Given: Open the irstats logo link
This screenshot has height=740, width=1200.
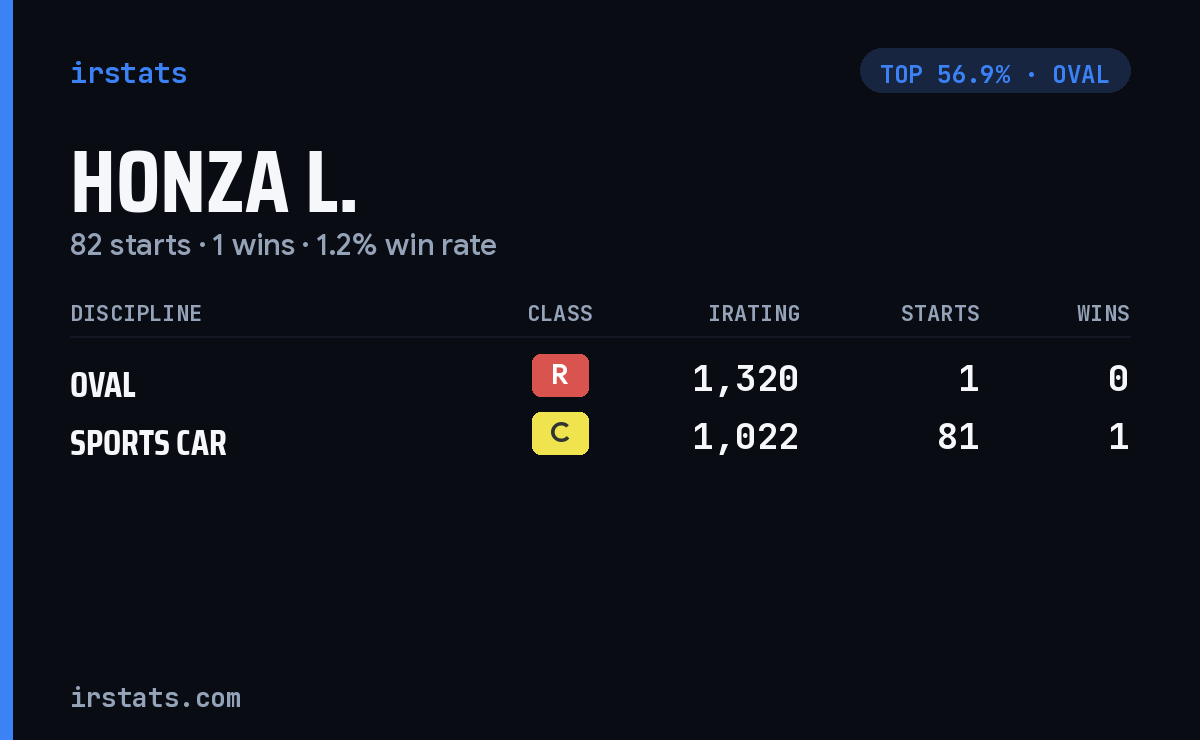Looking at the screenshot, I should coord(128,73).
